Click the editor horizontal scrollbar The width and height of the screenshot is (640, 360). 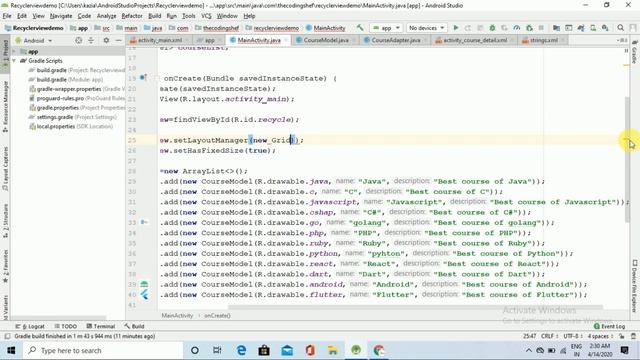point(415,307)
